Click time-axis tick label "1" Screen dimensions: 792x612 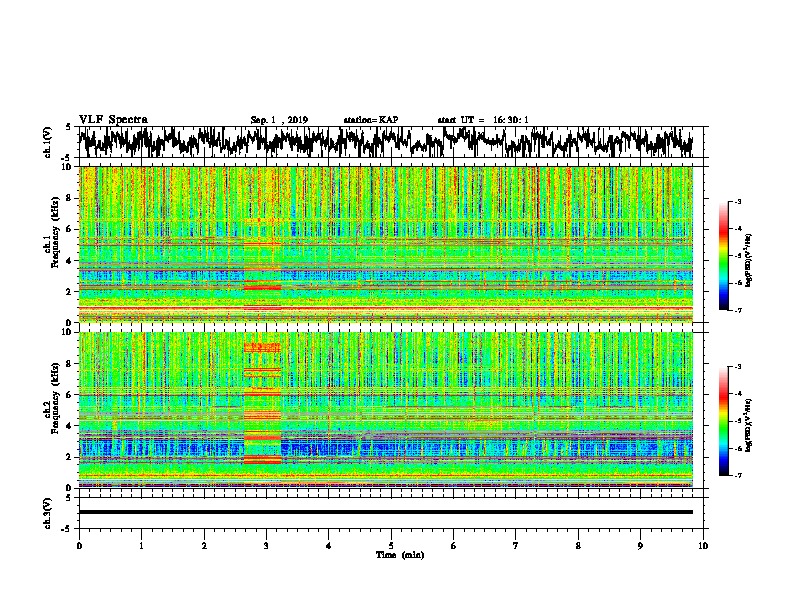coord(141,546)
